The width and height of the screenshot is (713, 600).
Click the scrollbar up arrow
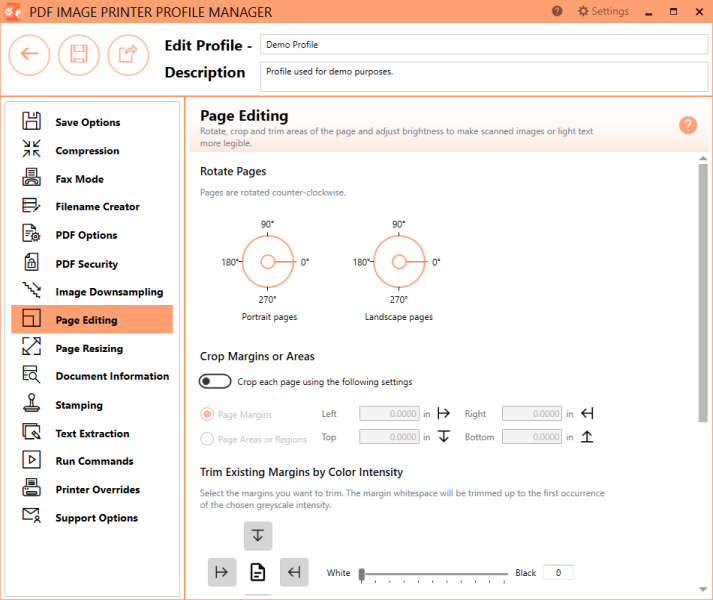coord(703,158)
